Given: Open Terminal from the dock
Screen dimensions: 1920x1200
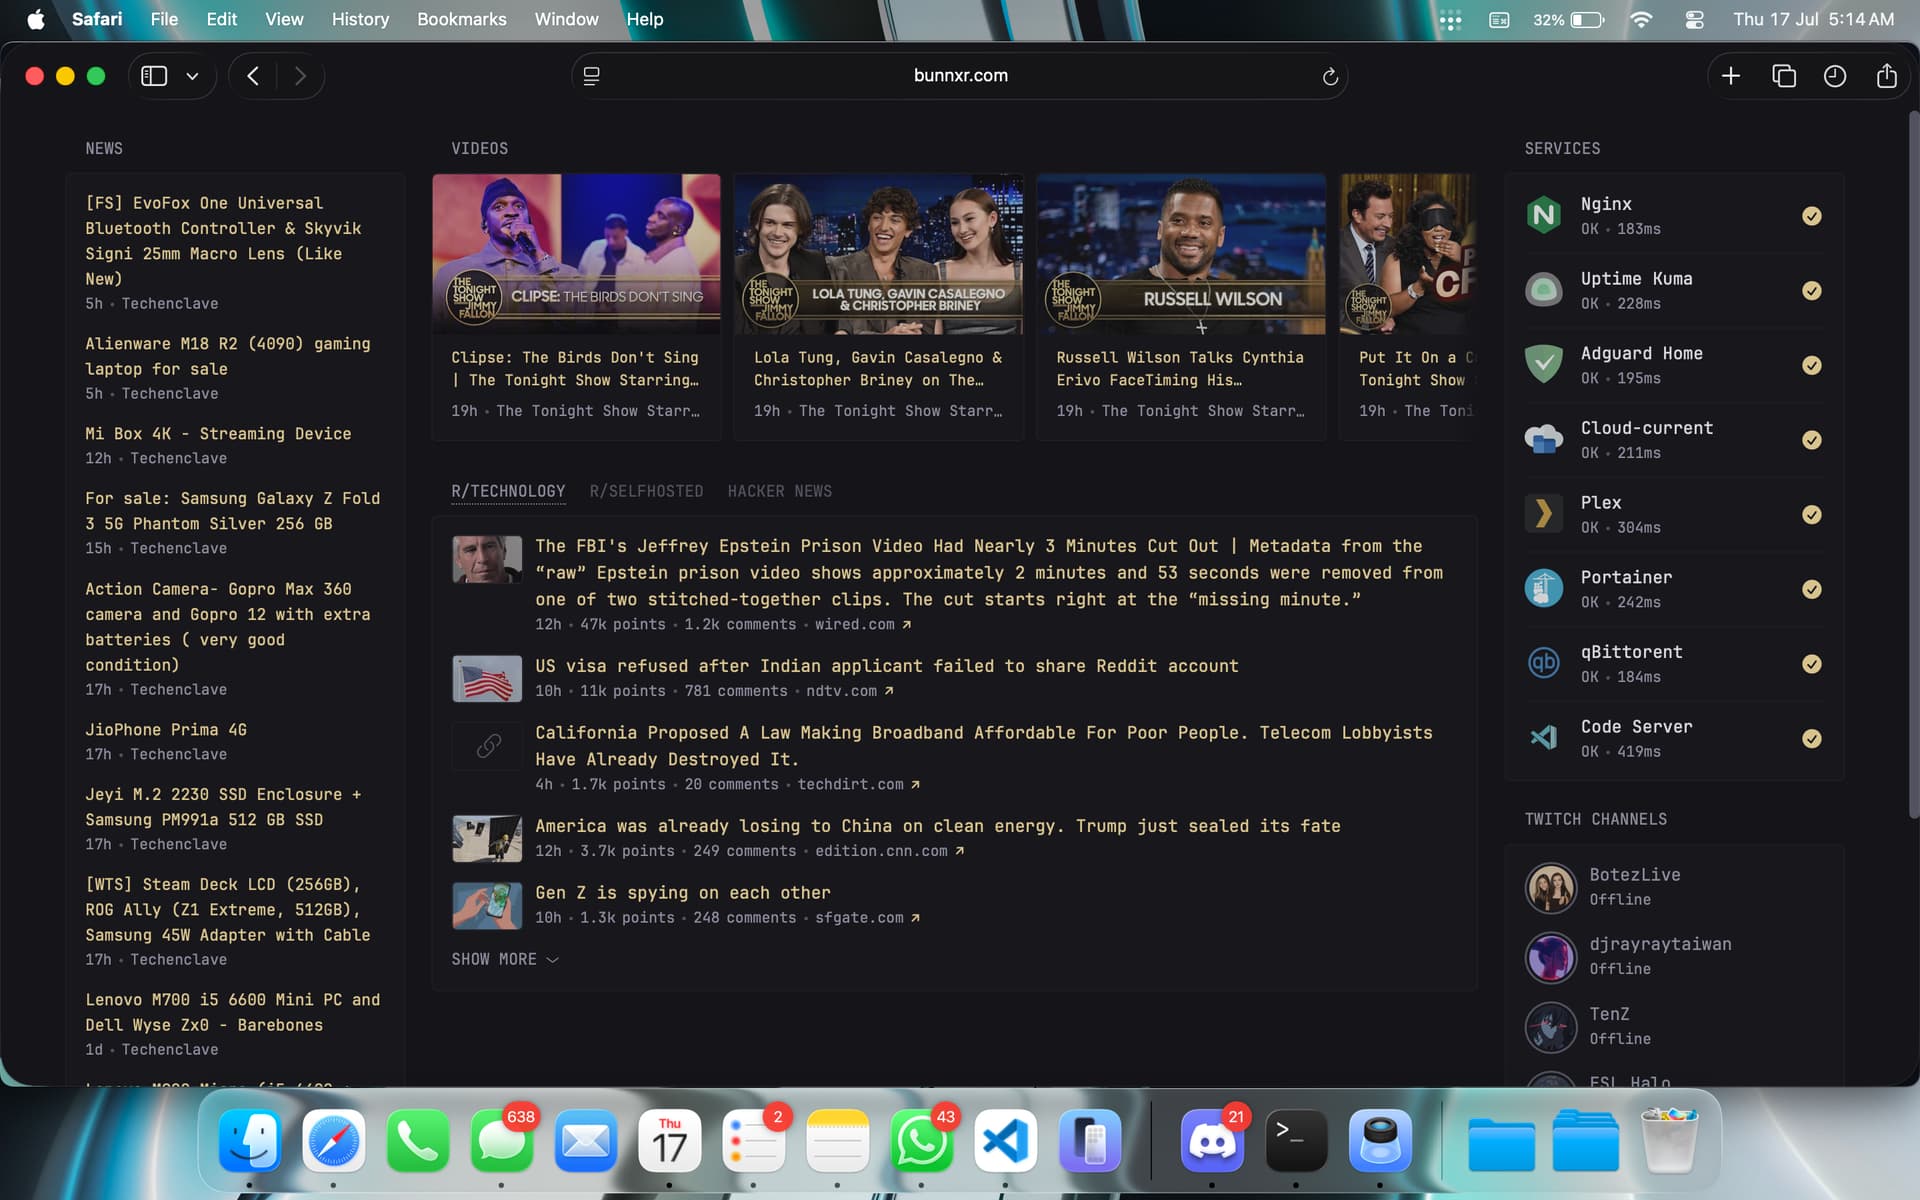Looking at the screenshot, I should 1296,1141.
